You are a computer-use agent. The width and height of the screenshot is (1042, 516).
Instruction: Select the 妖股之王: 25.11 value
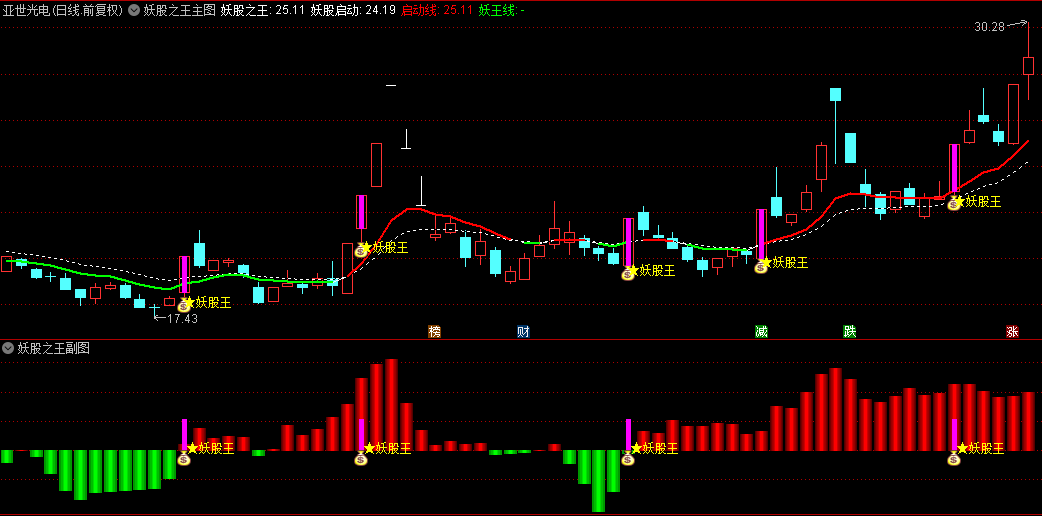tap(262, 10)
